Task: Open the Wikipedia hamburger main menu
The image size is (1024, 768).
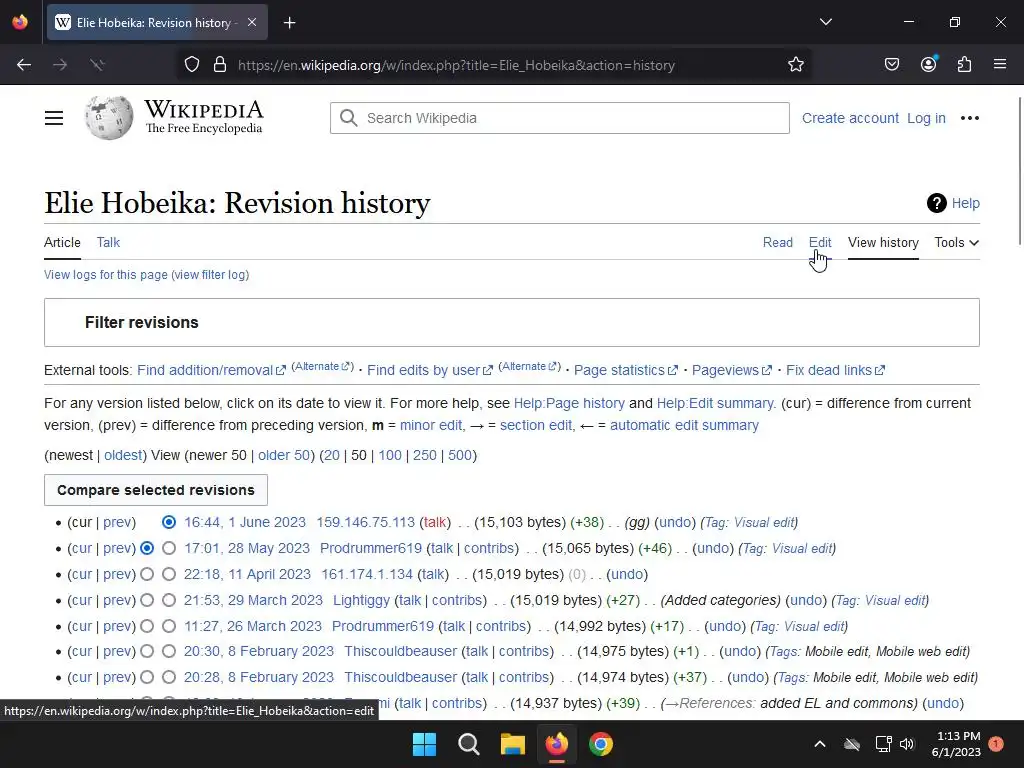Action: 54,118
